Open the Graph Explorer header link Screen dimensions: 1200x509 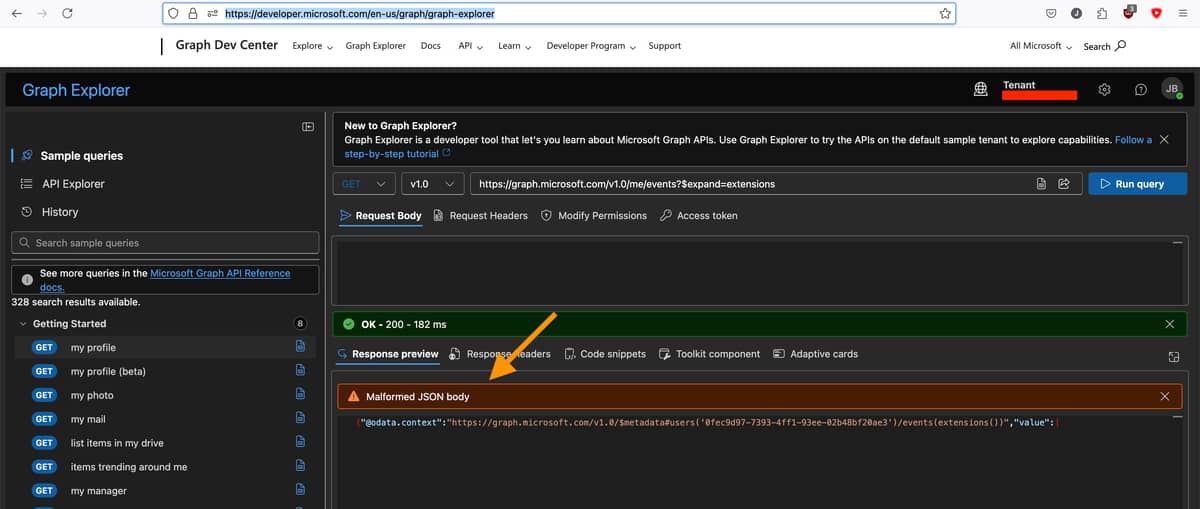pyautogui.click(x=375, y=46)
